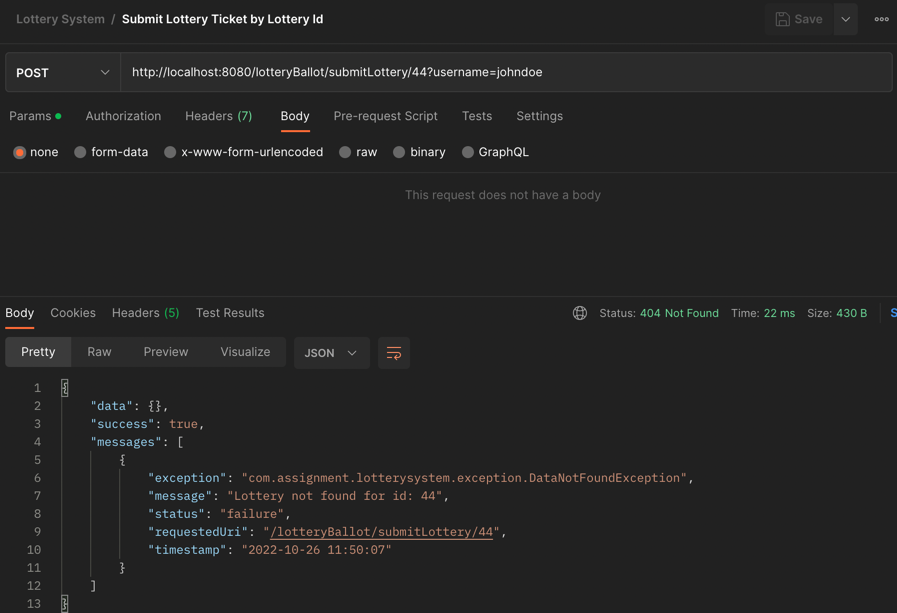
Task: Click the Save button
Action: (799, 19)
